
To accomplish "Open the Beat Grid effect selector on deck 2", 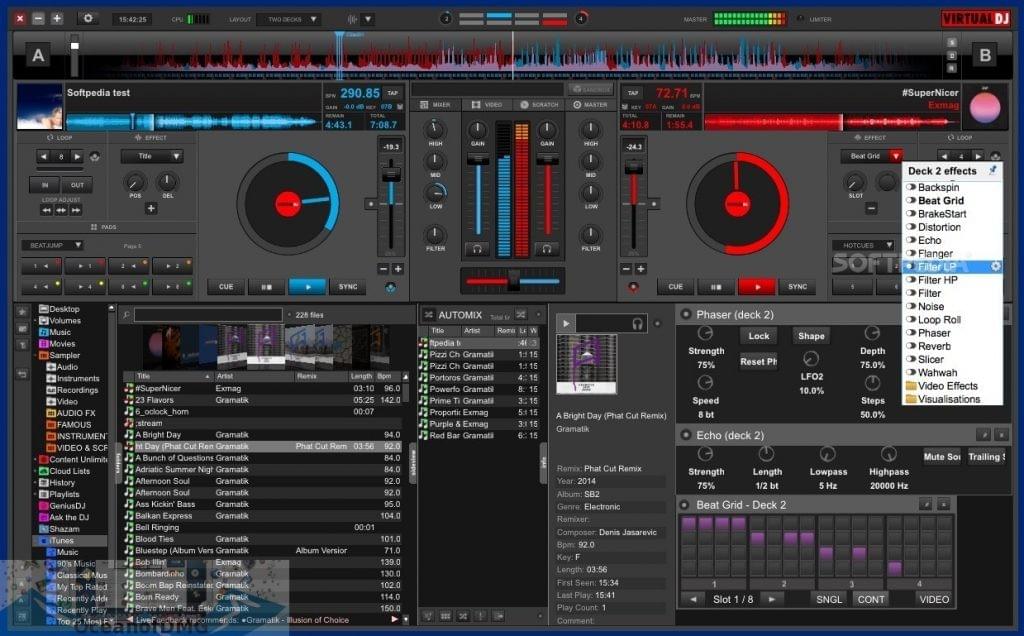I will [867, 156].
